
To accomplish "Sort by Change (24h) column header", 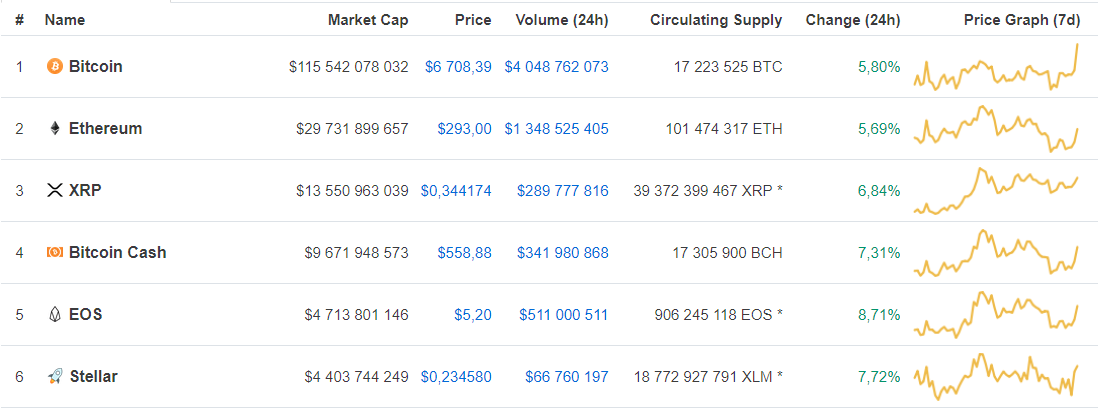I will pyautogui.click(x=853, y=20).
